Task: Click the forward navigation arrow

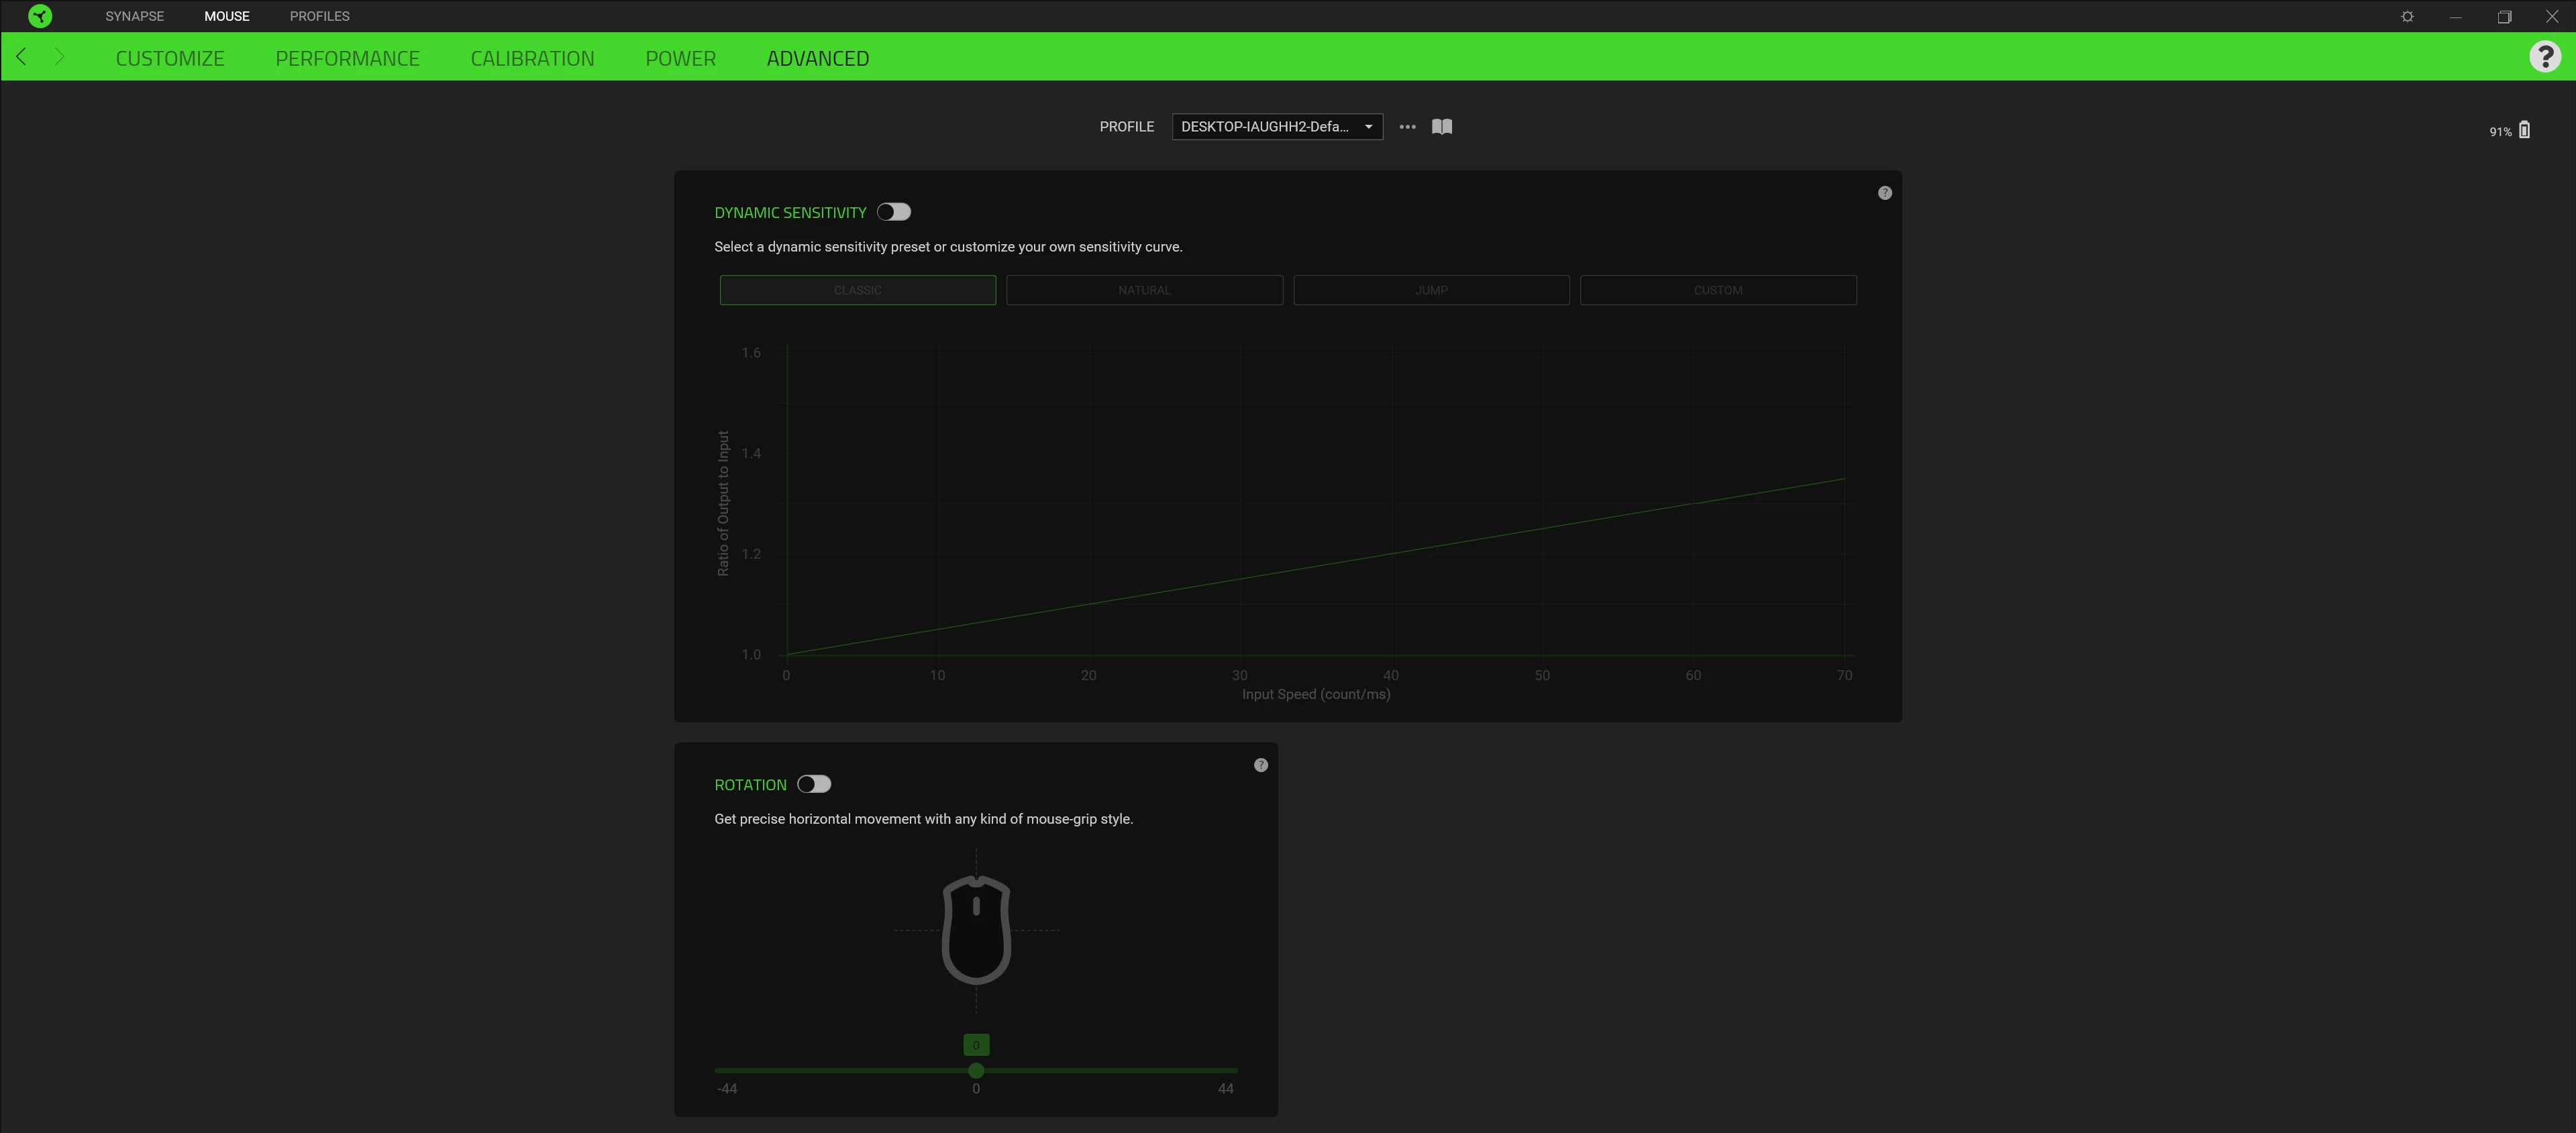Action: click(x=60, y=56)
